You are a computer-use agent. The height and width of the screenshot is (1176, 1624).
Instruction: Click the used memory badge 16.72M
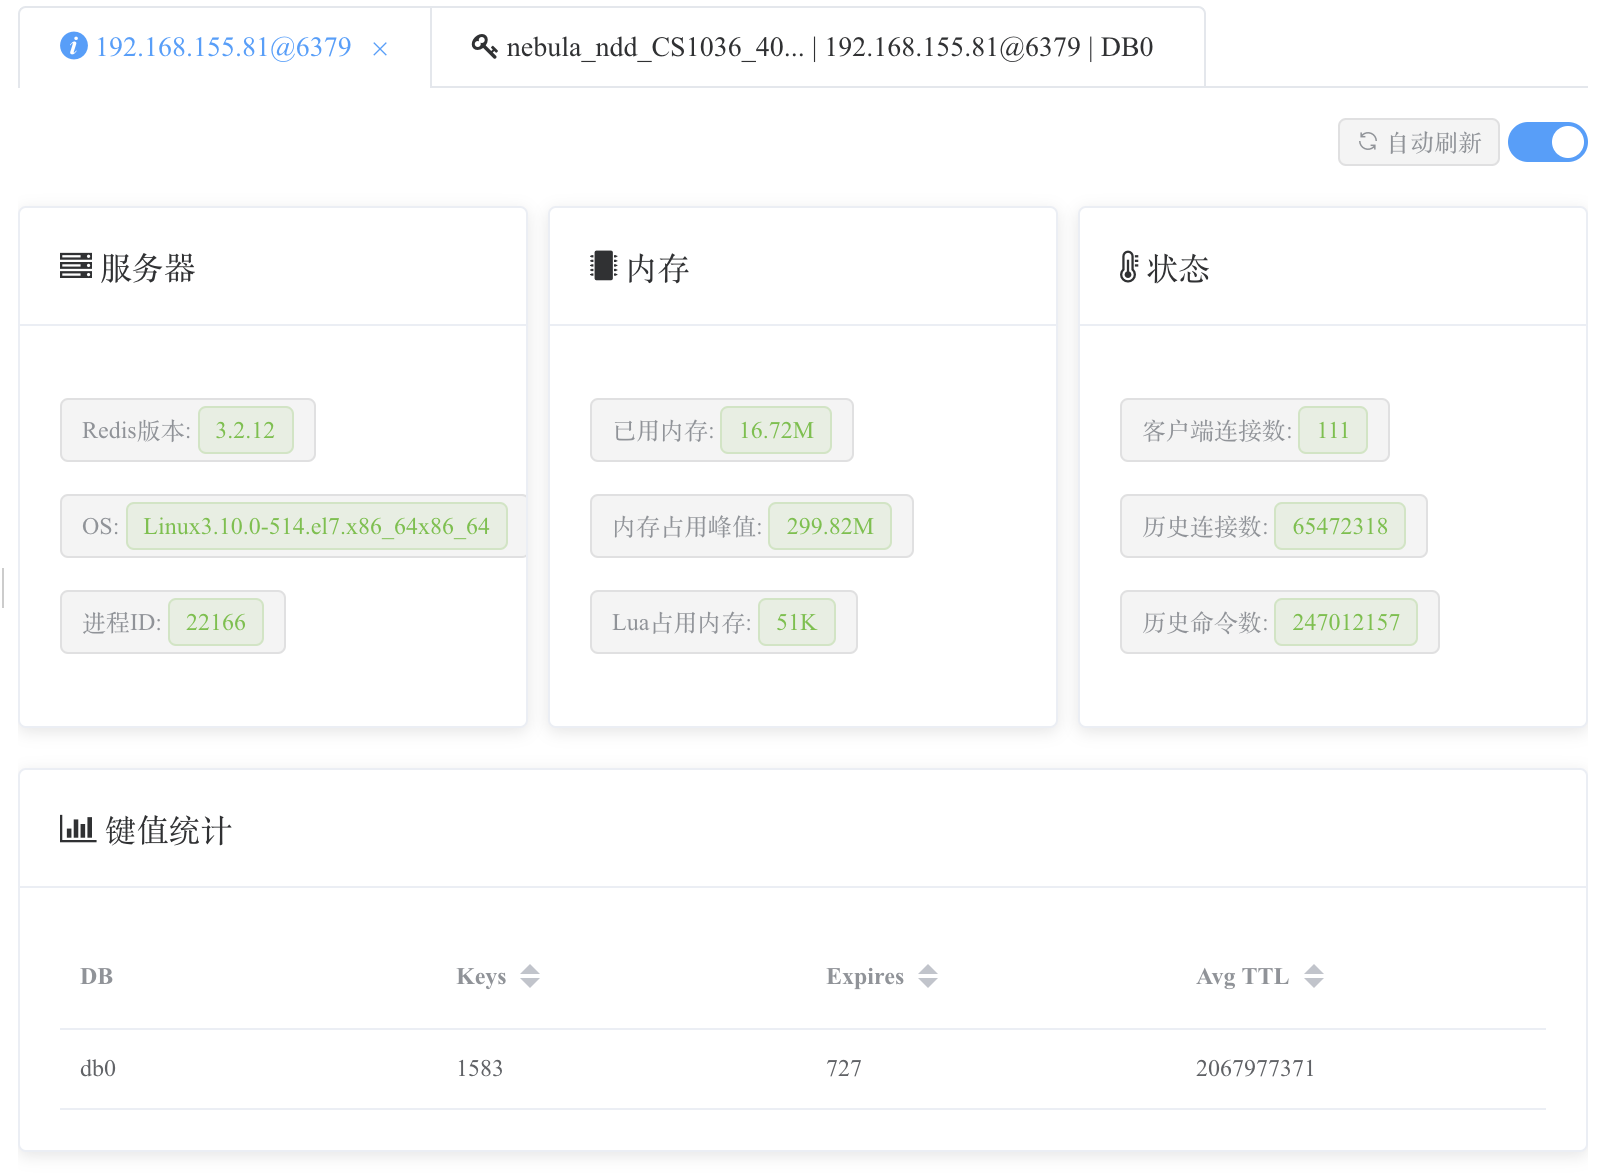778,430
